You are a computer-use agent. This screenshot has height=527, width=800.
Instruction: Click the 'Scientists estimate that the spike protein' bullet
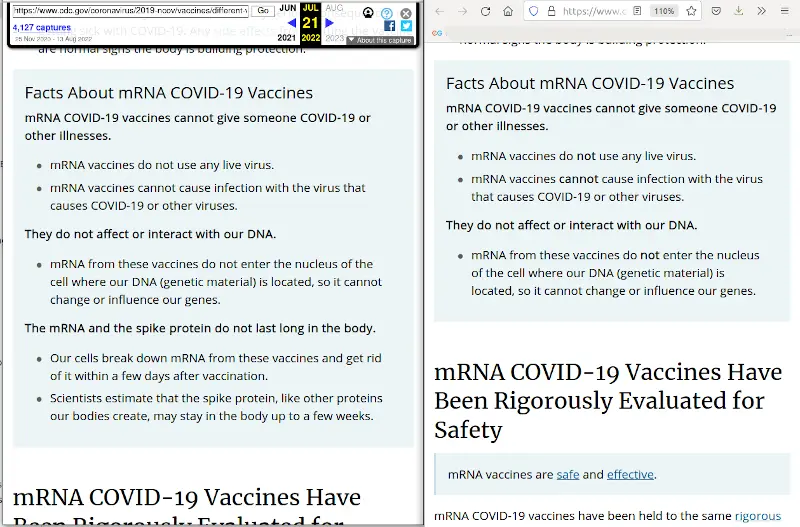pyautogui.click(x=216, y=407)
